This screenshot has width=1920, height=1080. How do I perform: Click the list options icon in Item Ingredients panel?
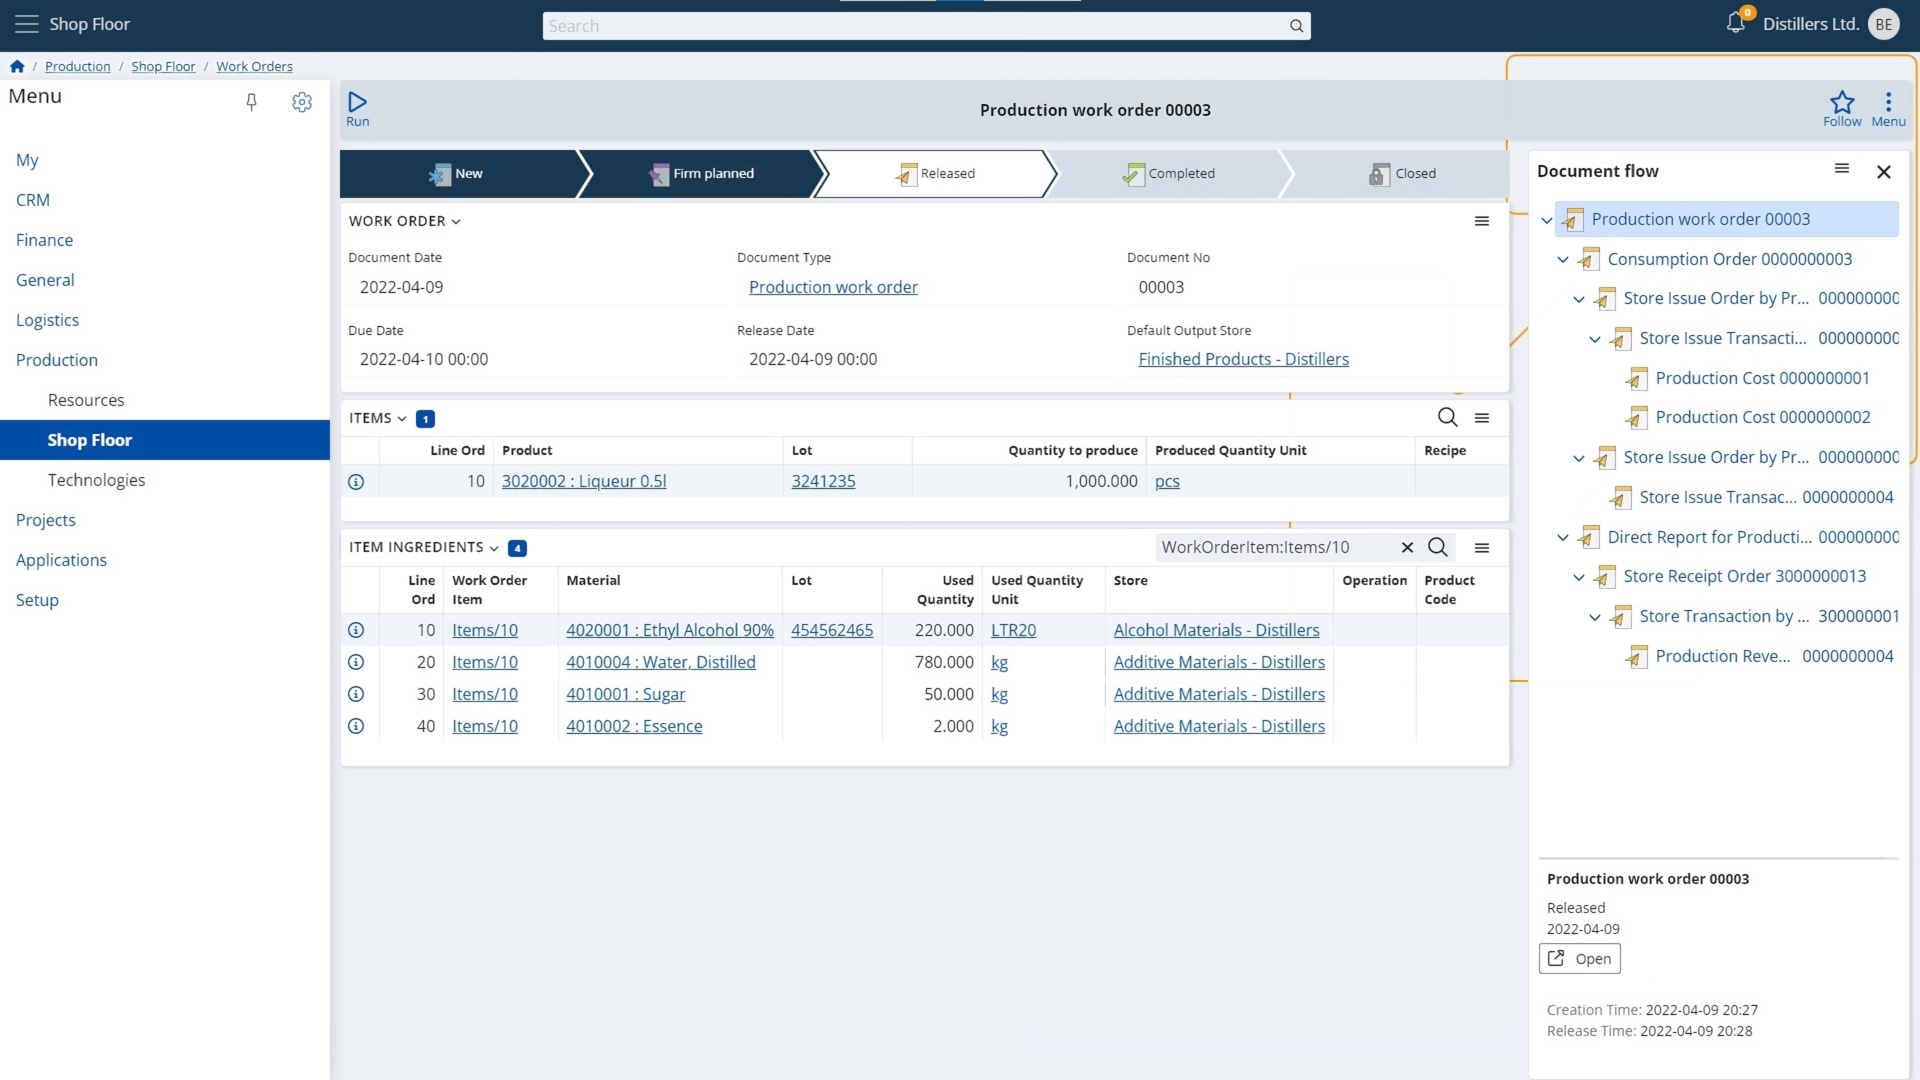[x=1483, y=548]
